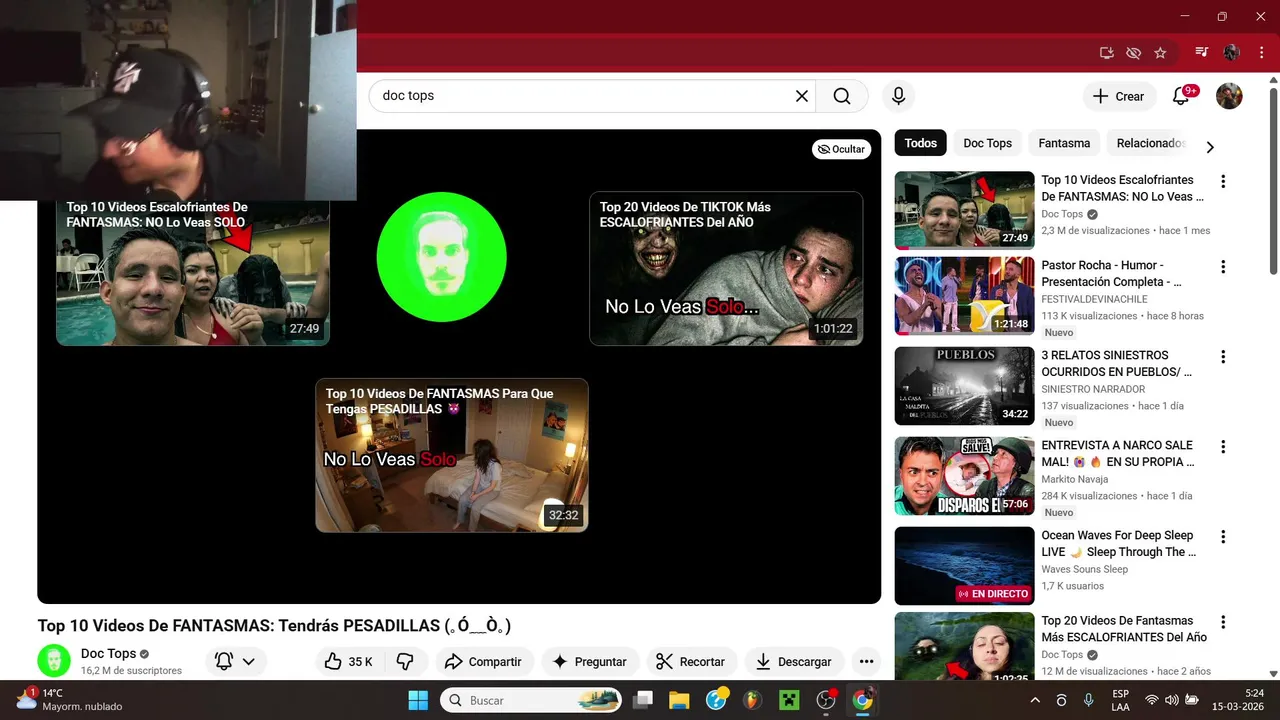Start voice search with the microphone icon
1280x720 pixels.
898,96
